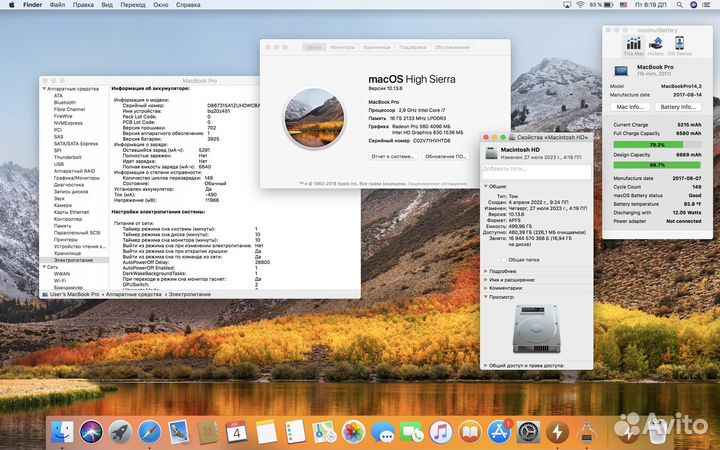
Task: Select Электропитание in System Information sidebar
Action: [x=73, y=260]
